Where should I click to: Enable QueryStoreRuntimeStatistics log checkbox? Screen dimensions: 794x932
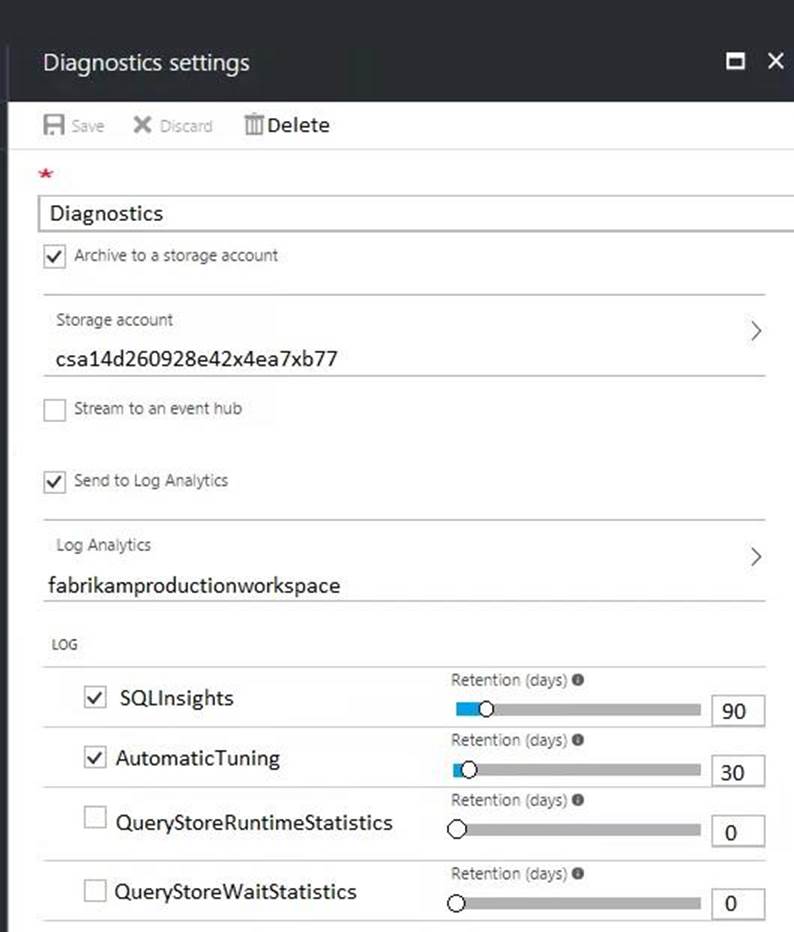(x=95, y=819)
